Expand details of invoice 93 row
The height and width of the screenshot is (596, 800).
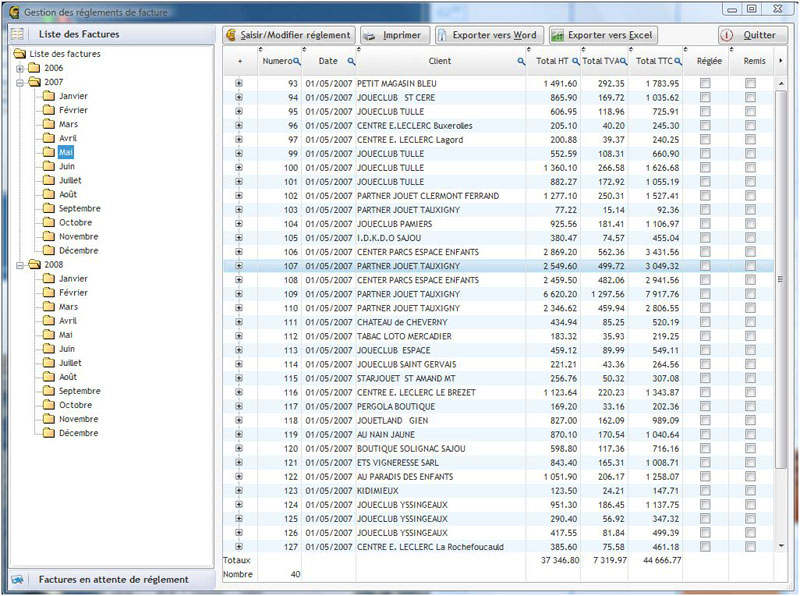pyautogui.click(x=239, y=83)
